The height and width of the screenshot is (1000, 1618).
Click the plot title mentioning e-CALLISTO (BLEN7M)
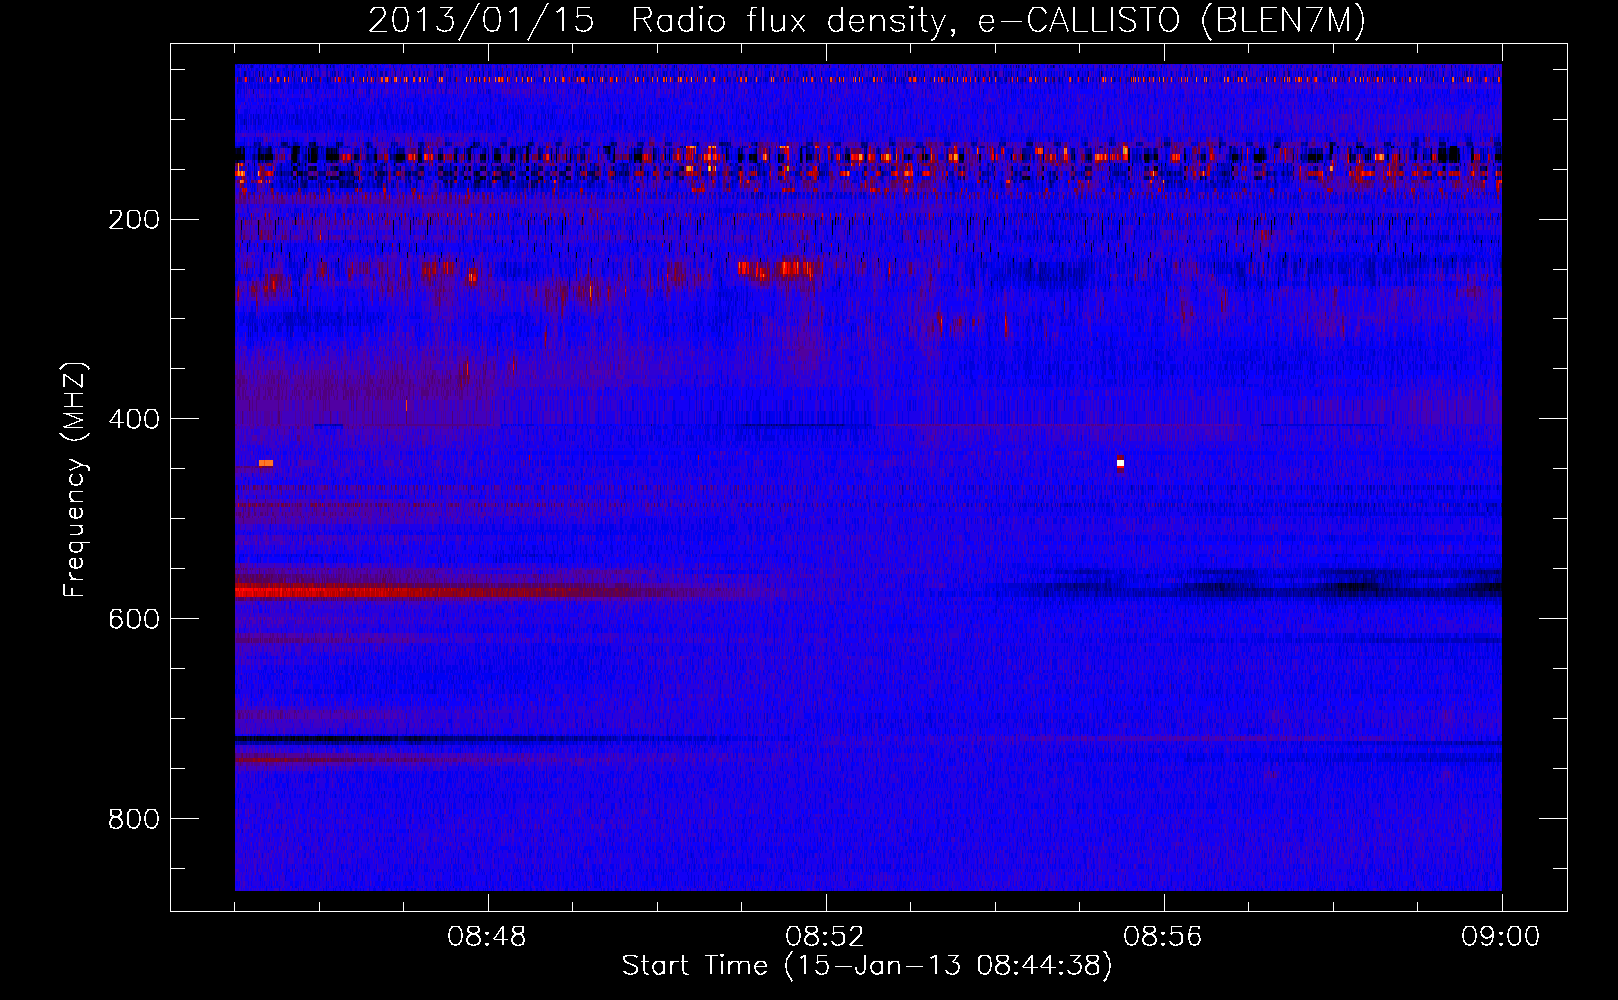coord(866,21)
